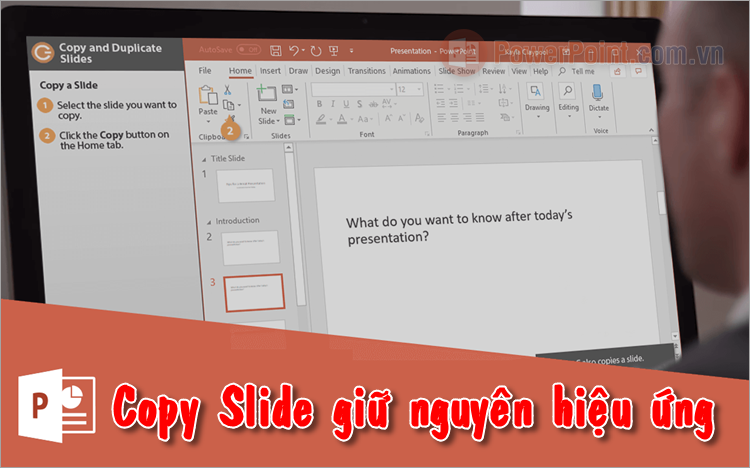Select slide 3 thumbnail
750x468 pixels.
[x=254, y=293]
